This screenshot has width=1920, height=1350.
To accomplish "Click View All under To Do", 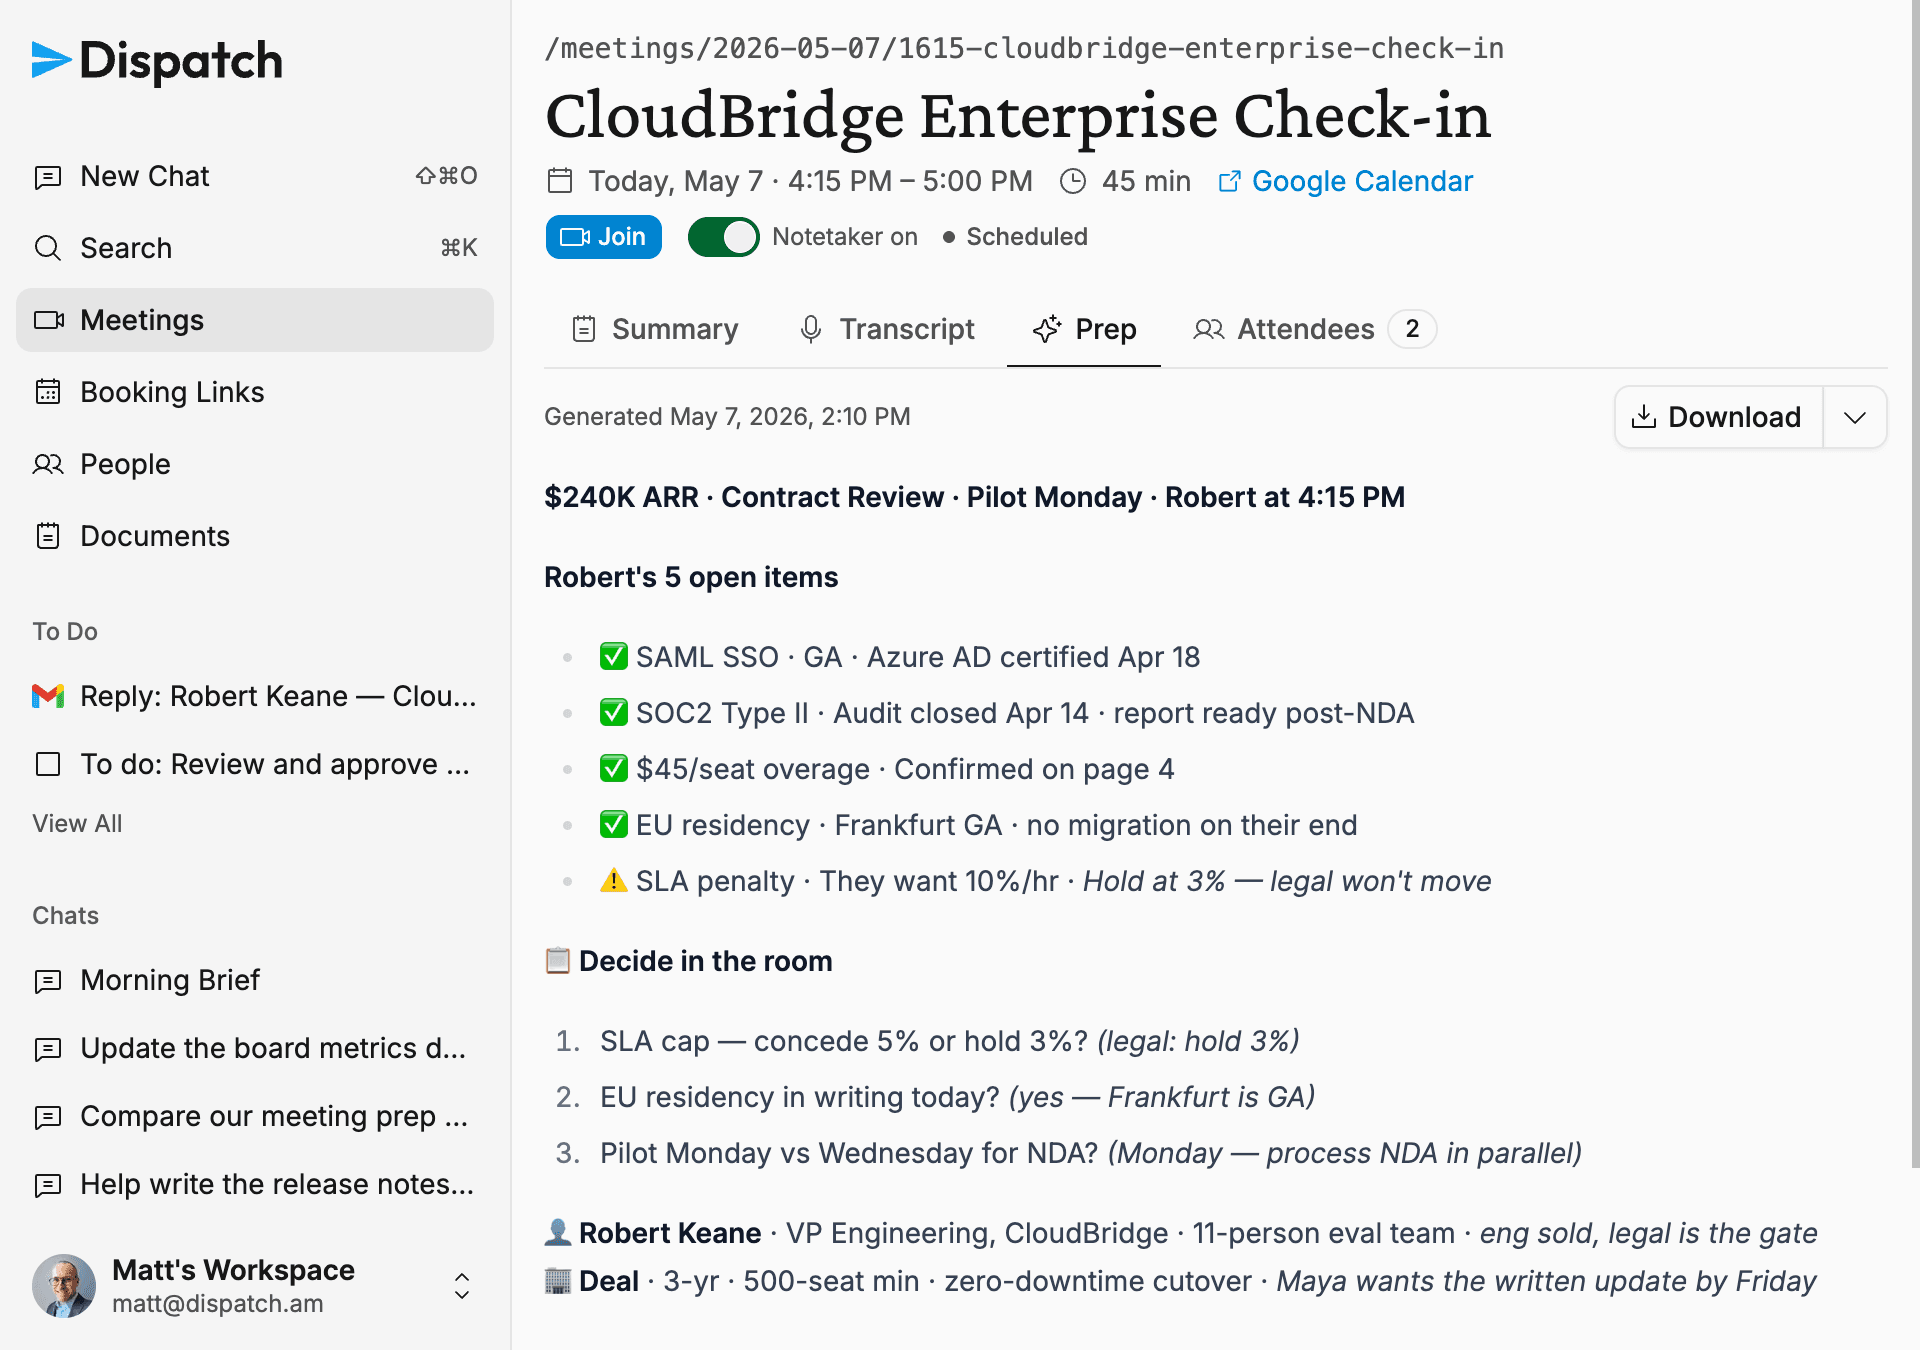I will 77,824.
